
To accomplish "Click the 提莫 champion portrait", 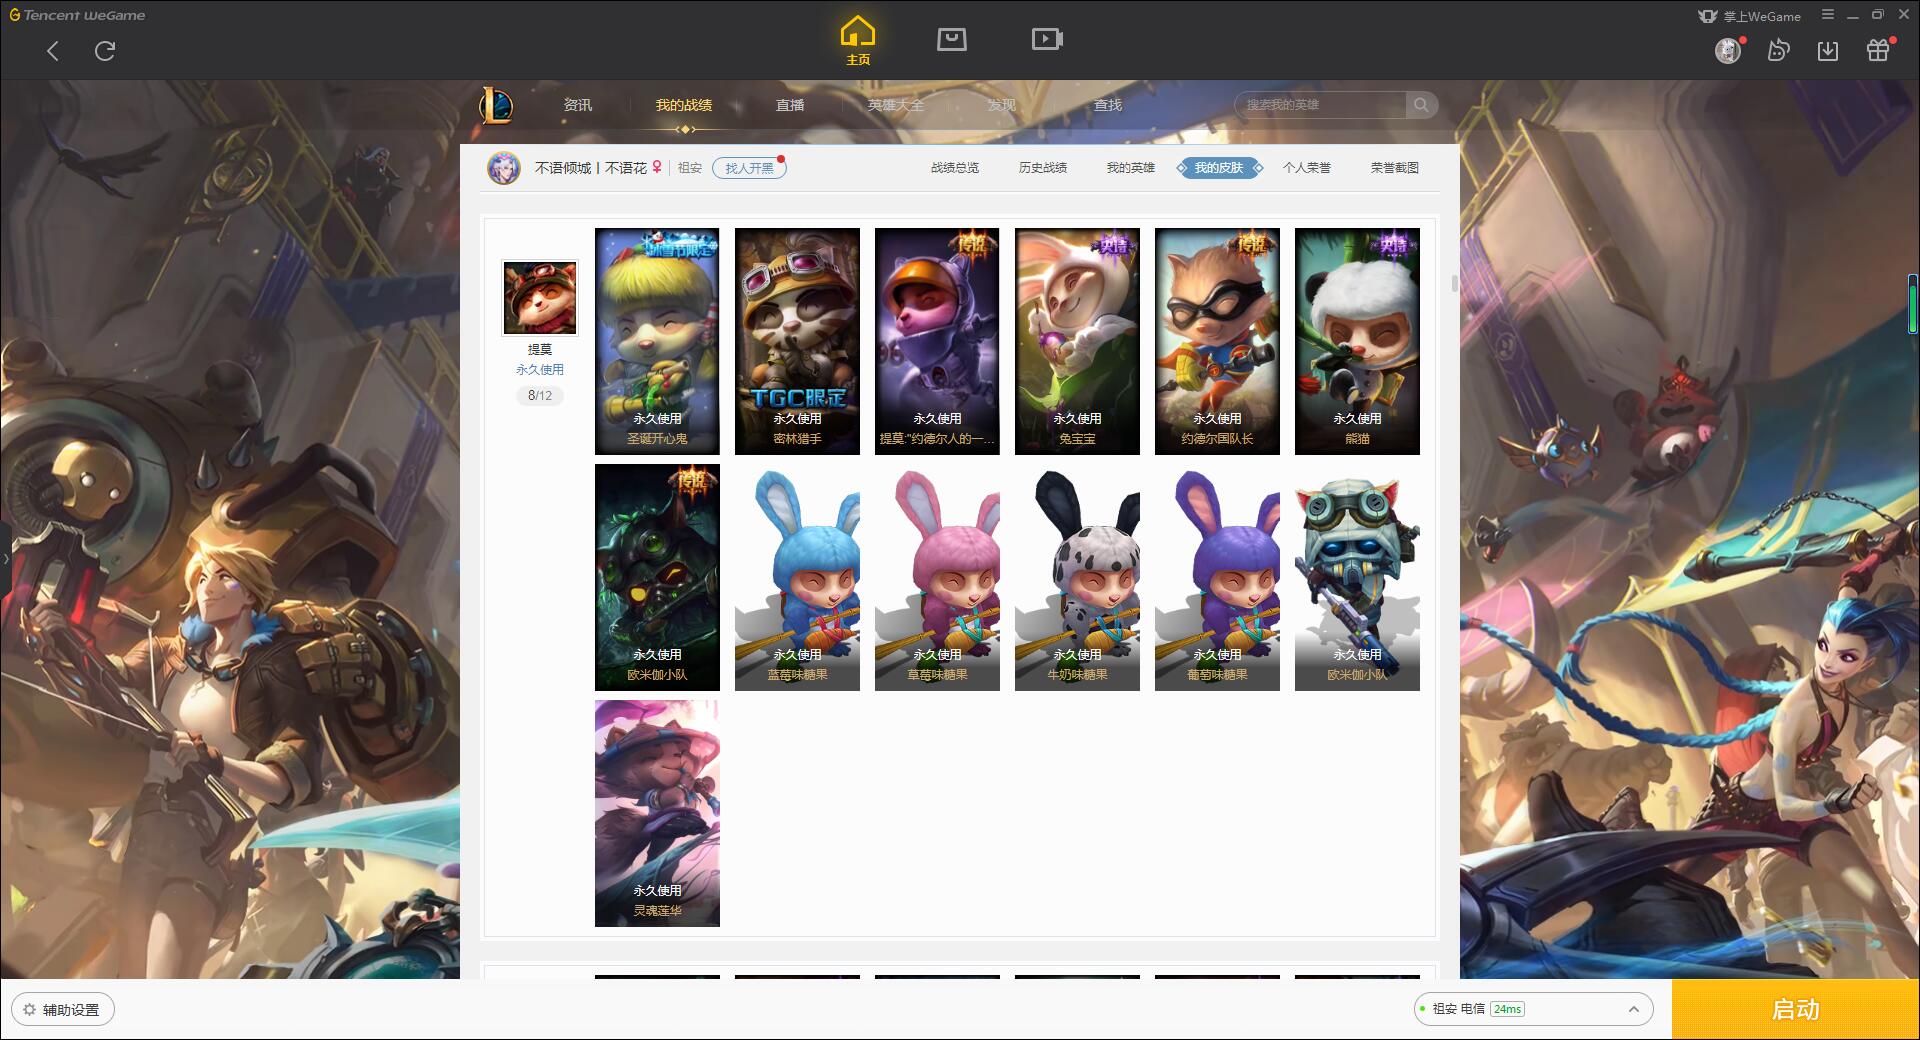I will pos(540,298).
